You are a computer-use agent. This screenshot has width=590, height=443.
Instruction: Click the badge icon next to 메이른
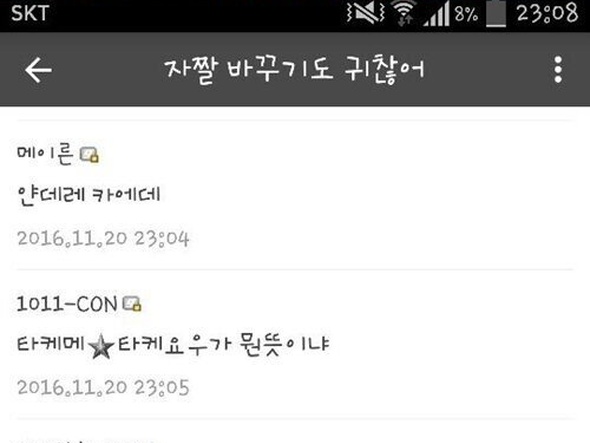click(x=90, y=155)
